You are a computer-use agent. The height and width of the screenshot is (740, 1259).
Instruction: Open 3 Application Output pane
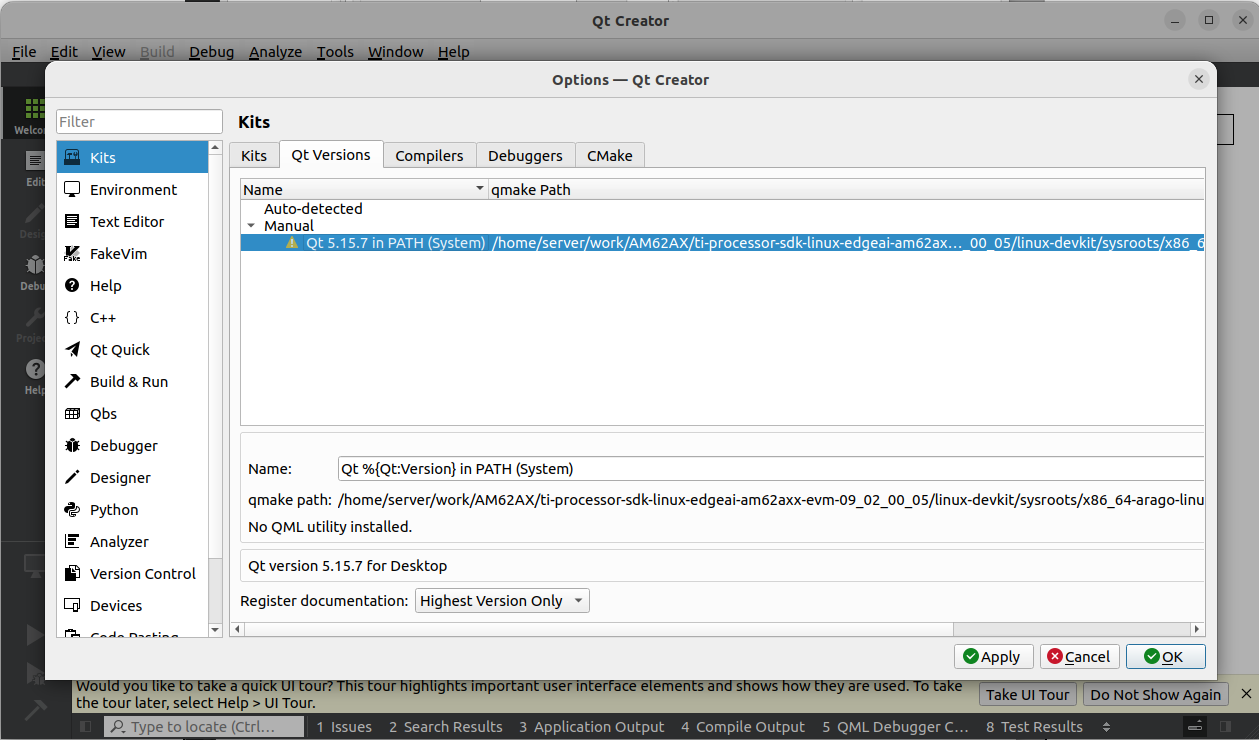point(592,727)
